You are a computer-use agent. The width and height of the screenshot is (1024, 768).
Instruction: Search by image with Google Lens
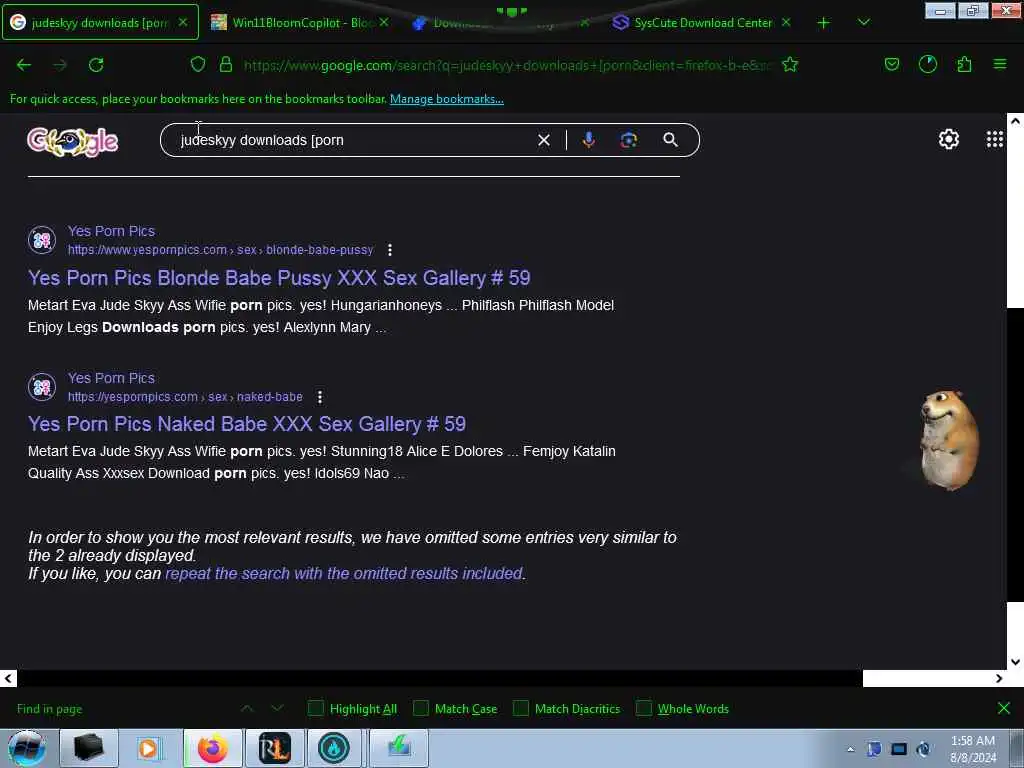629,140
